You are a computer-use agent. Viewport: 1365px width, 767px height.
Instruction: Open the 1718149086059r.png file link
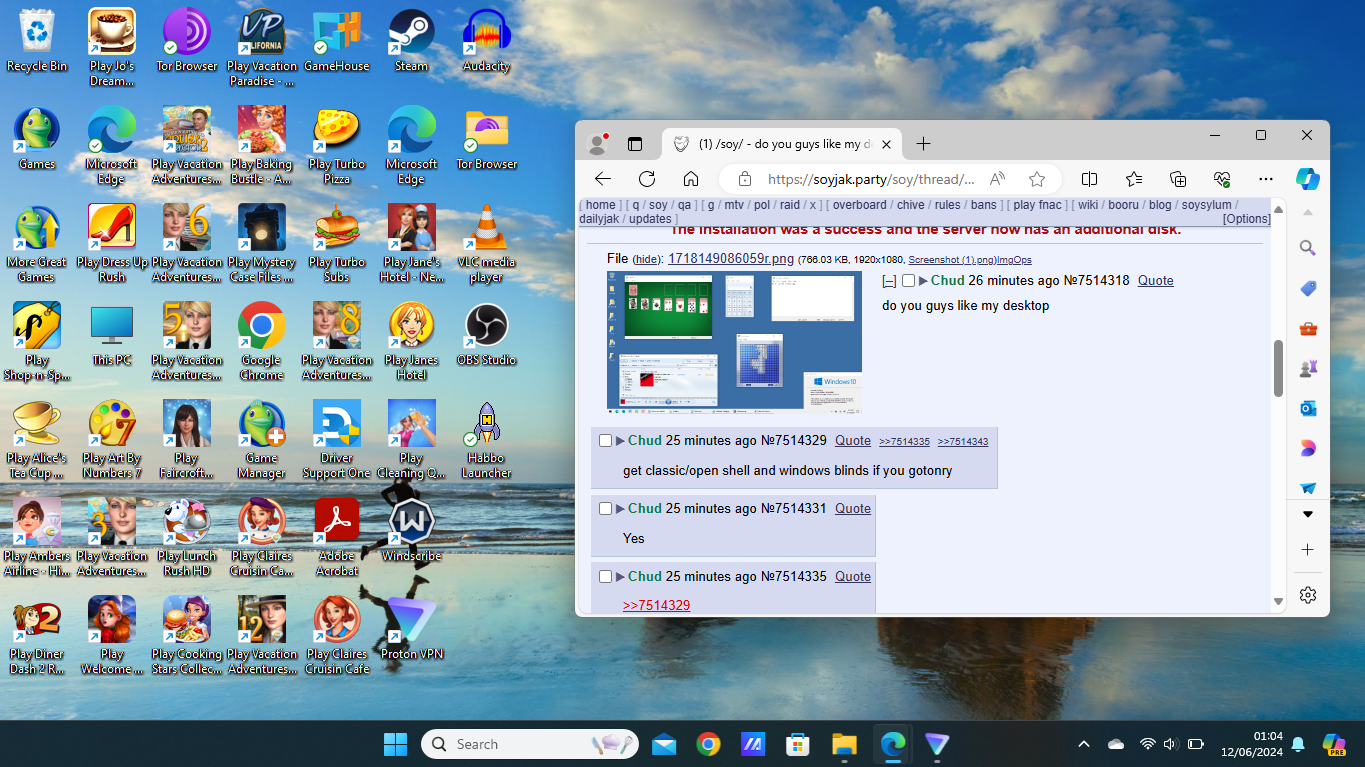coord(730,259)
